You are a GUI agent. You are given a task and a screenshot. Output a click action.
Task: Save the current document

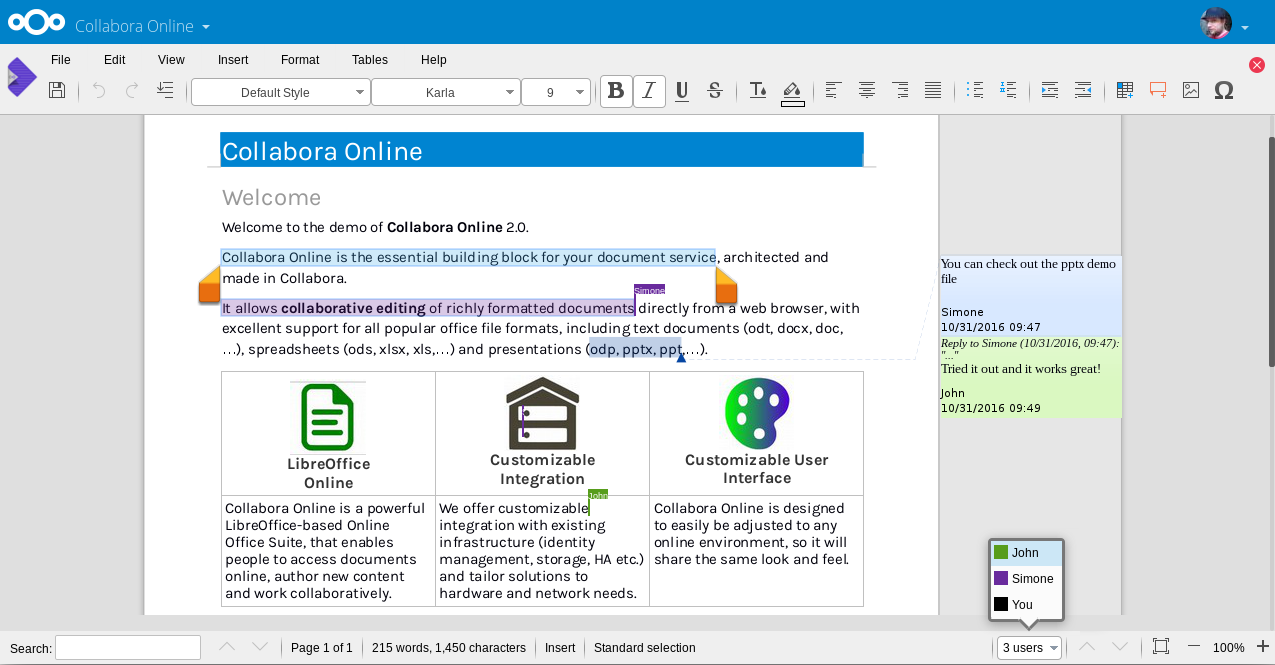[57, 90]
